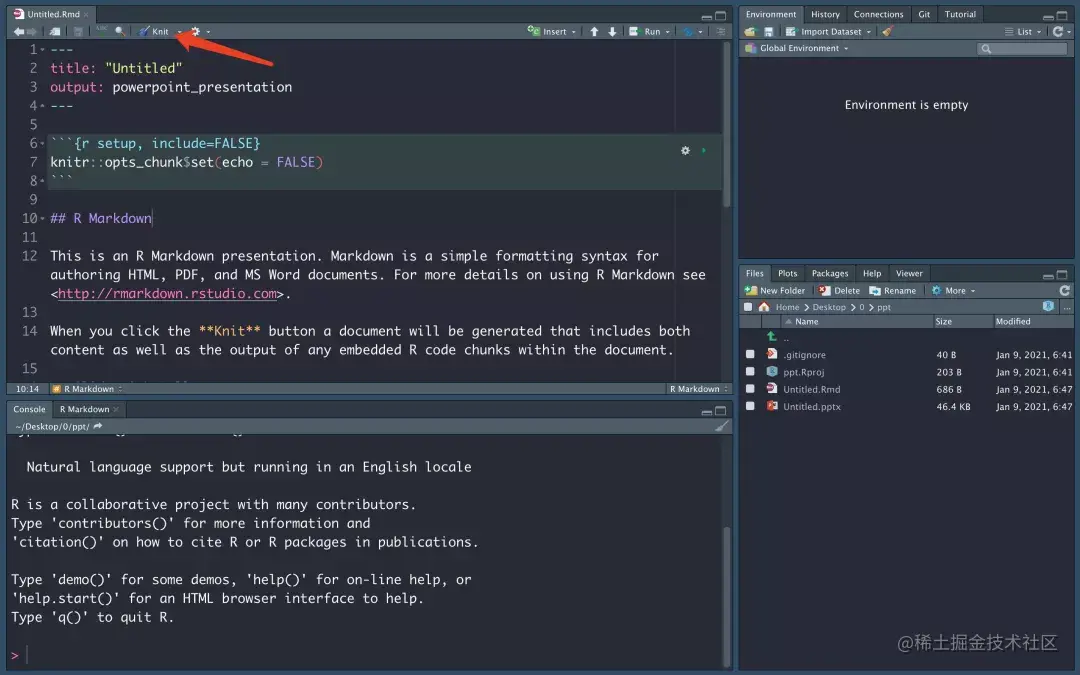Run spell check ABC icon
The image size is (1080, 675).
click(101, 31)
